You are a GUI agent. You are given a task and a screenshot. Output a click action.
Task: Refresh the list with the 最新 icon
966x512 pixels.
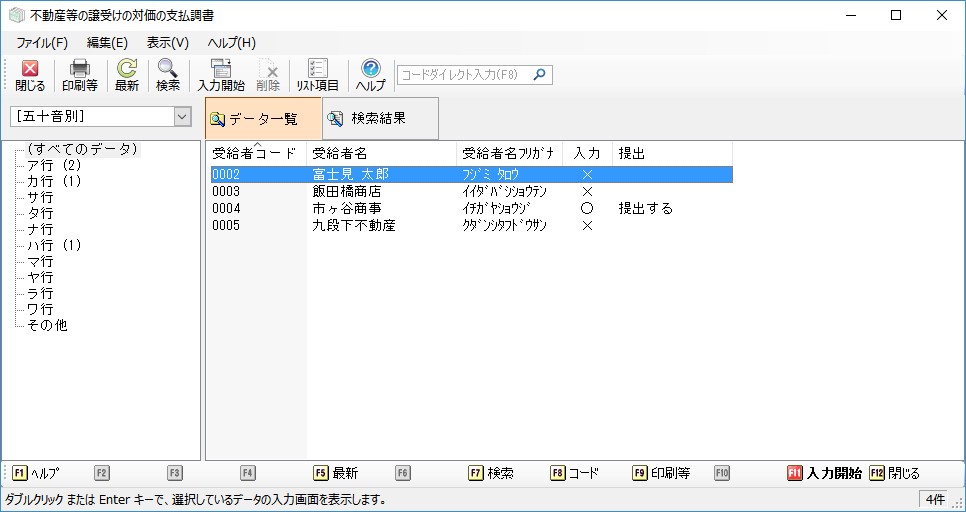(127, 75)
